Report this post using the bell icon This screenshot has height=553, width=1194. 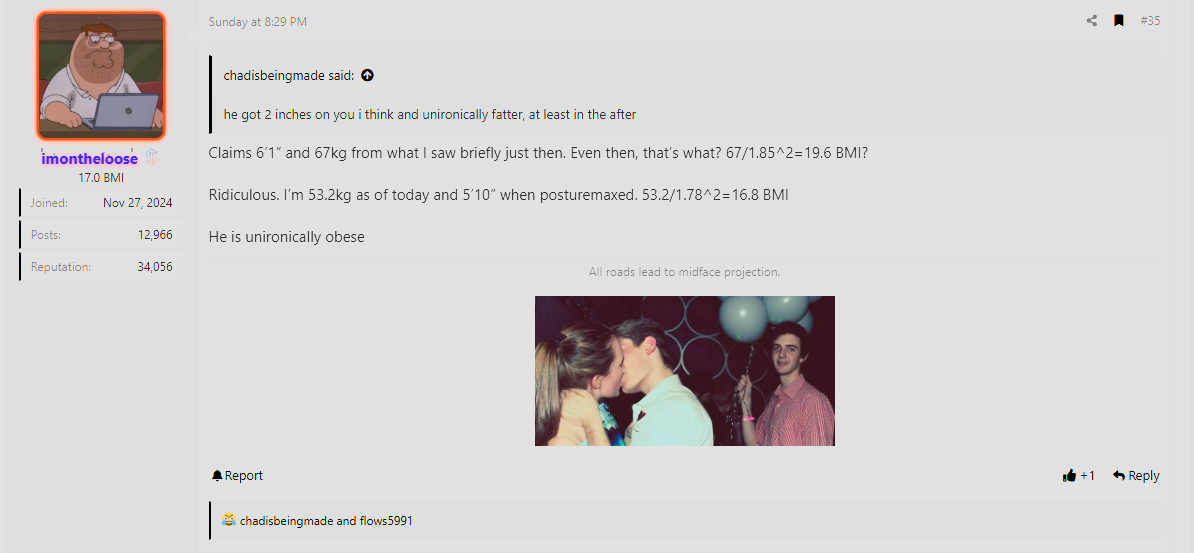(x=238, y=475)
